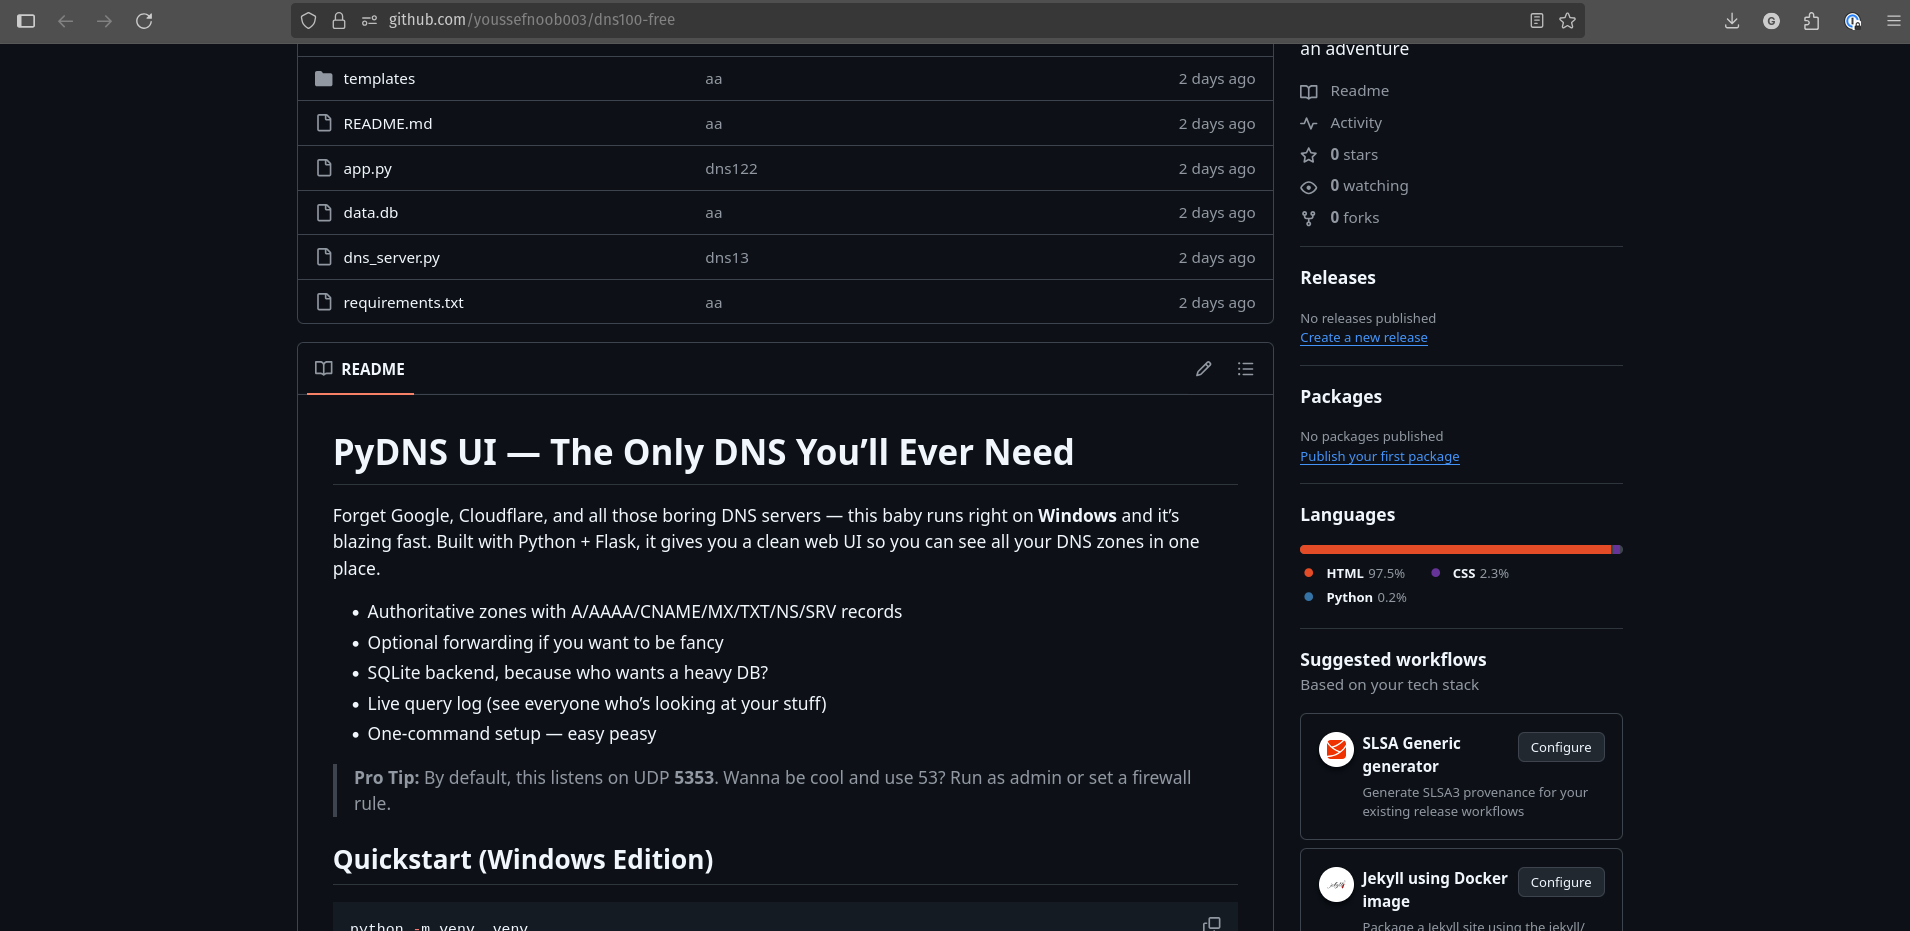1910x931 pixels.
Task: Select the README tab
Action: coord(360,369)
